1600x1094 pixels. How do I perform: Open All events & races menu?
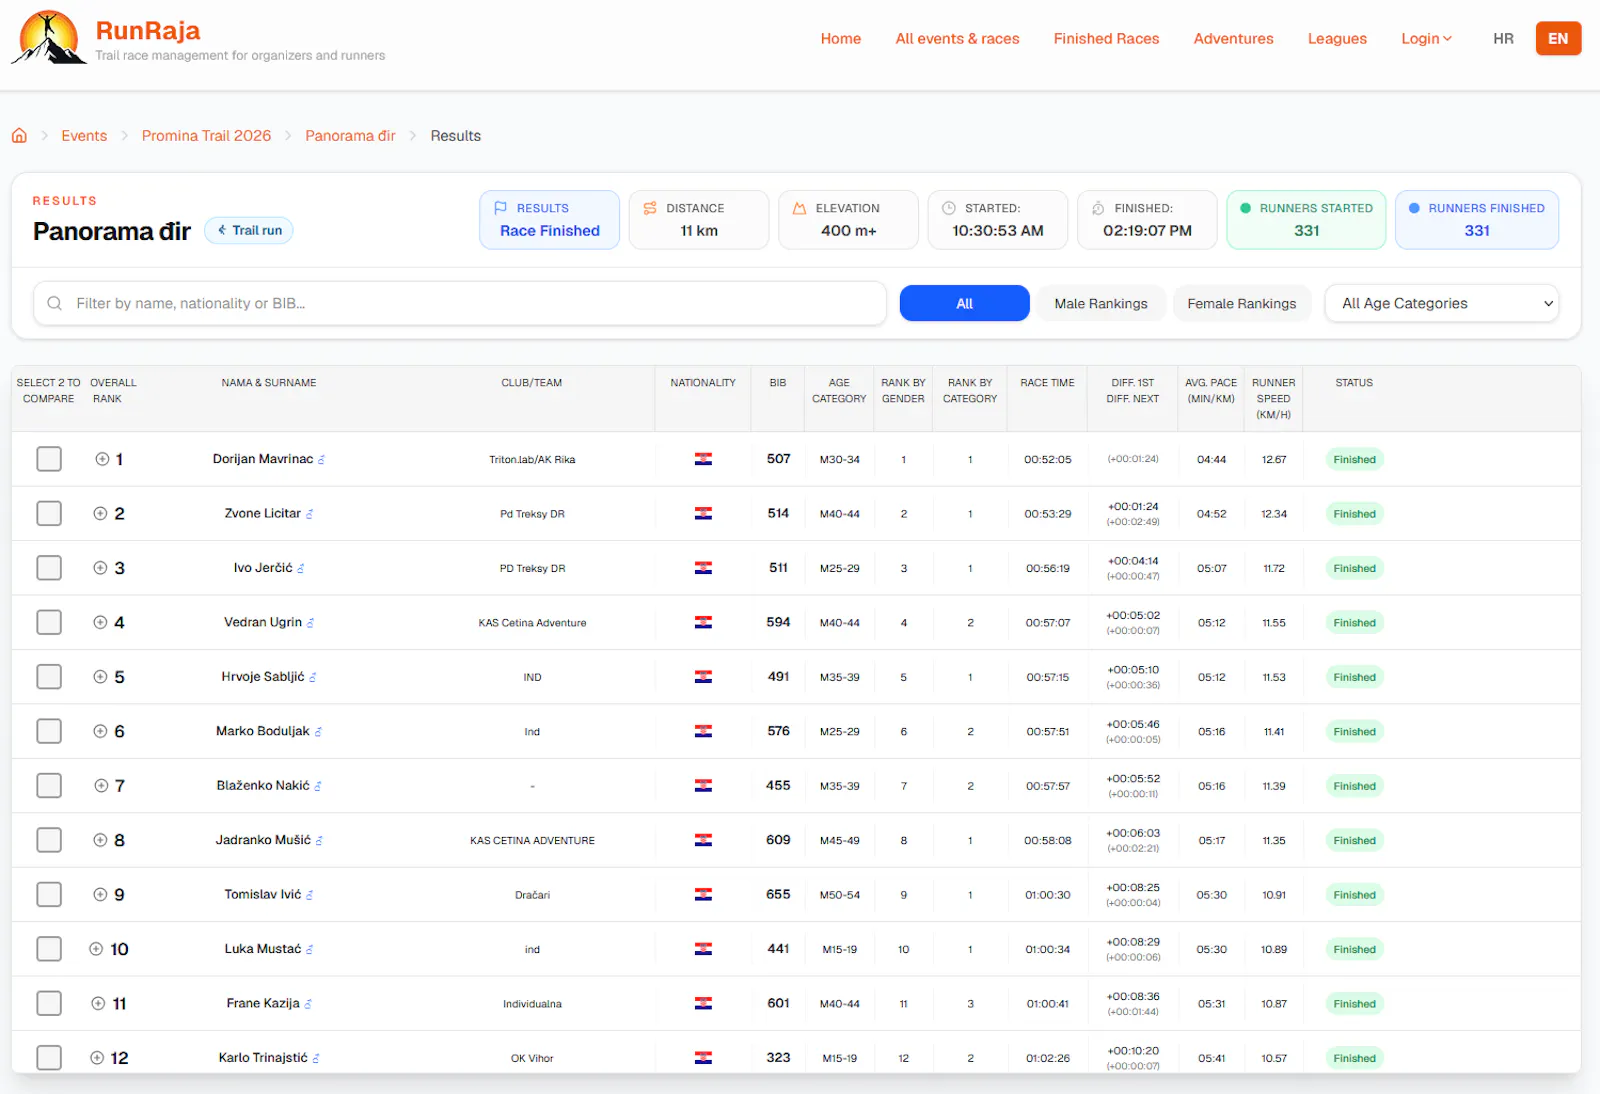pos(957,38)
